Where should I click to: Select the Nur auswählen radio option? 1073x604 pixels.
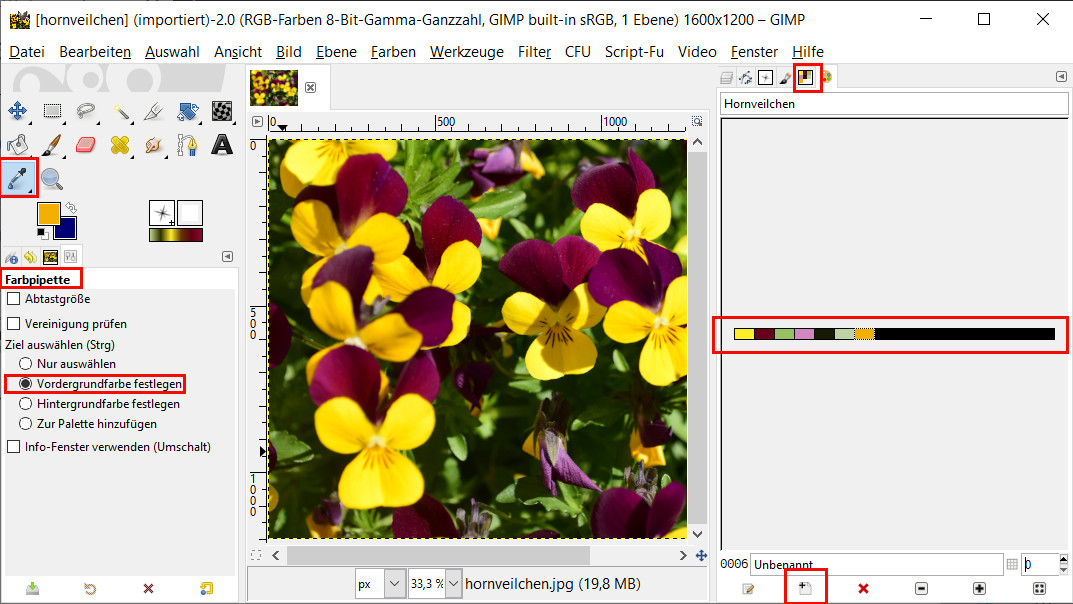point(25,364)
